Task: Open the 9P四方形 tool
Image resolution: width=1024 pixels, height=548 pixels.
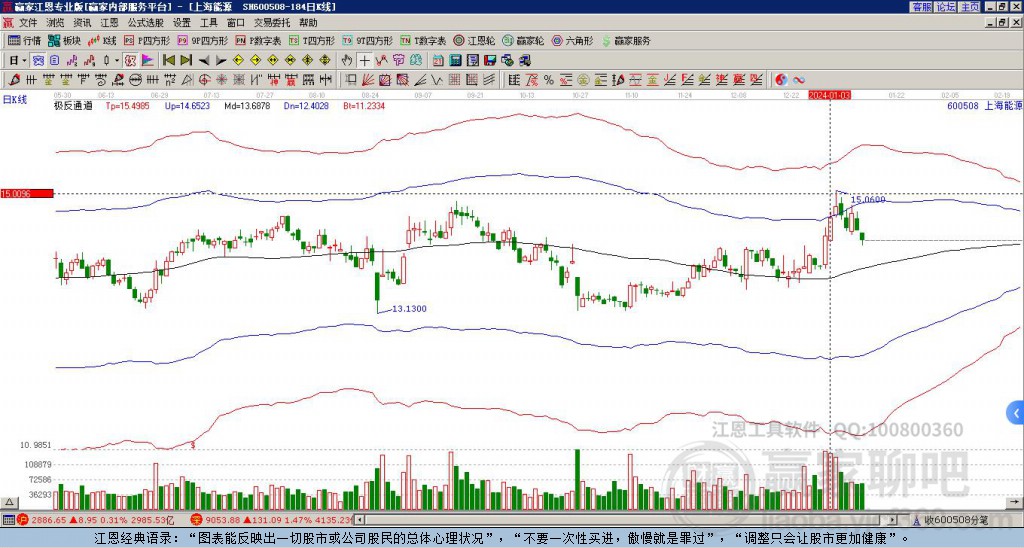Action: pyautogui.click(x=202, y=40)
